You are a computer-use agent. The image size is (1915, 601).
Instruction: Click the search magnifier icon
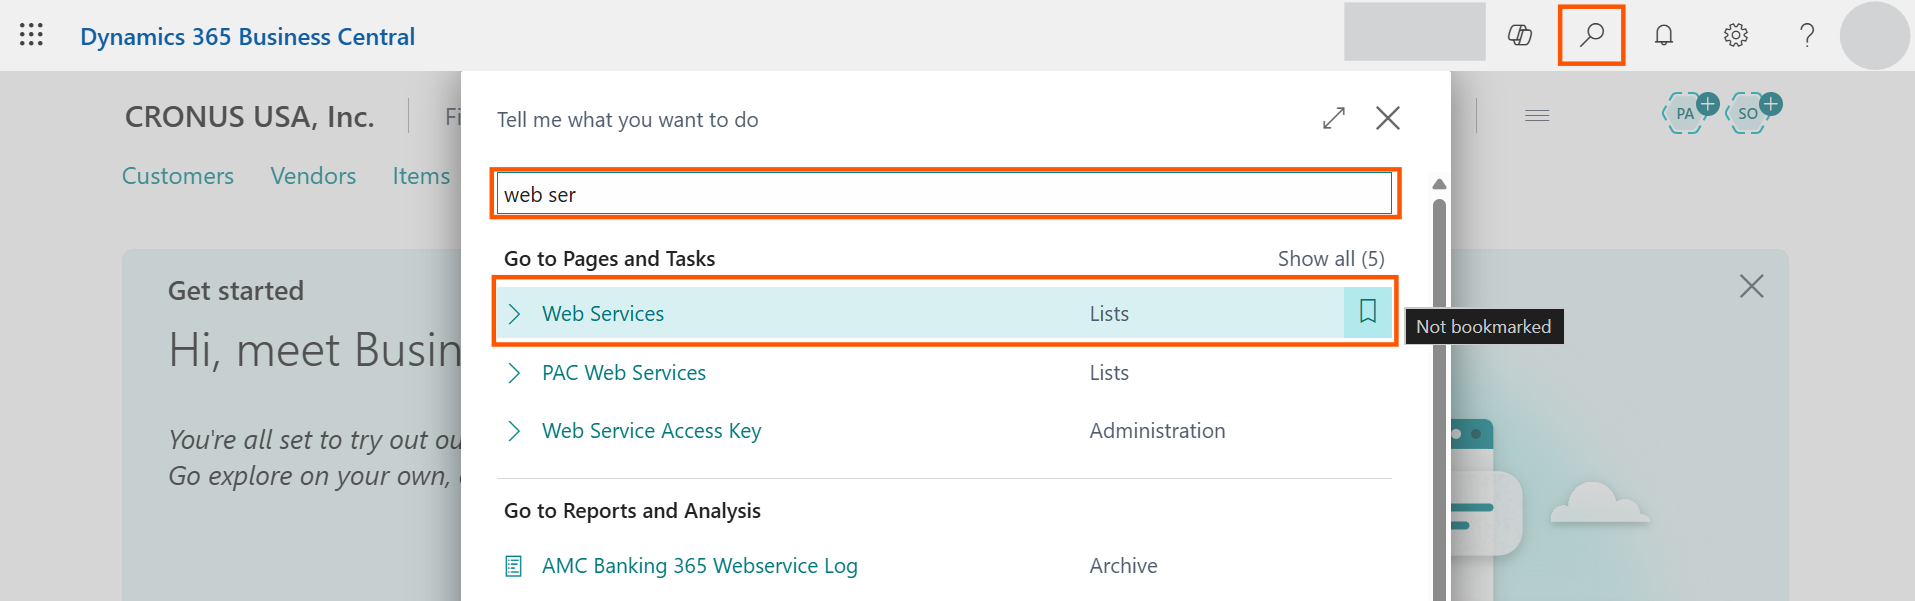pos(1591,35)
